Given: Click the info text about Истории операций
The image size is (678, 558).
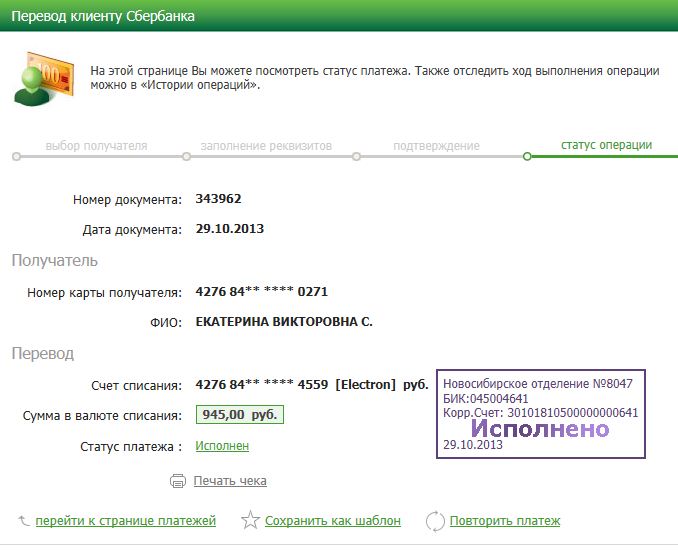Looking at the screenshot, I should click(x=374, y=77).
